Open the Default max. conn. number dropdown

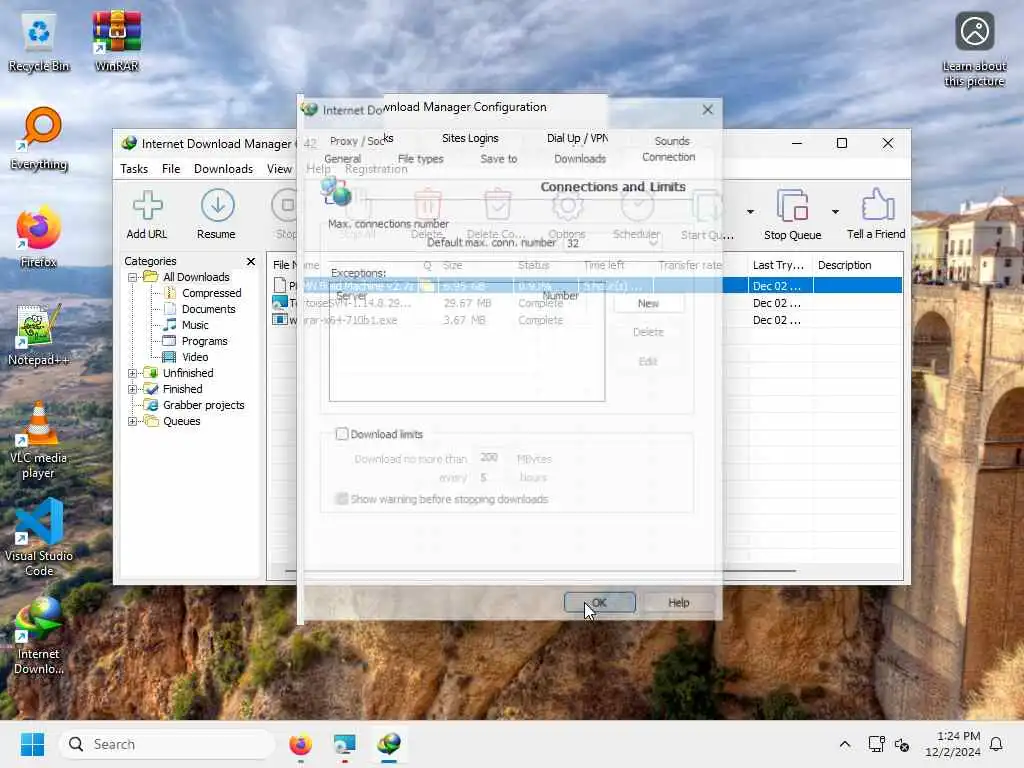tap(652, 243)
